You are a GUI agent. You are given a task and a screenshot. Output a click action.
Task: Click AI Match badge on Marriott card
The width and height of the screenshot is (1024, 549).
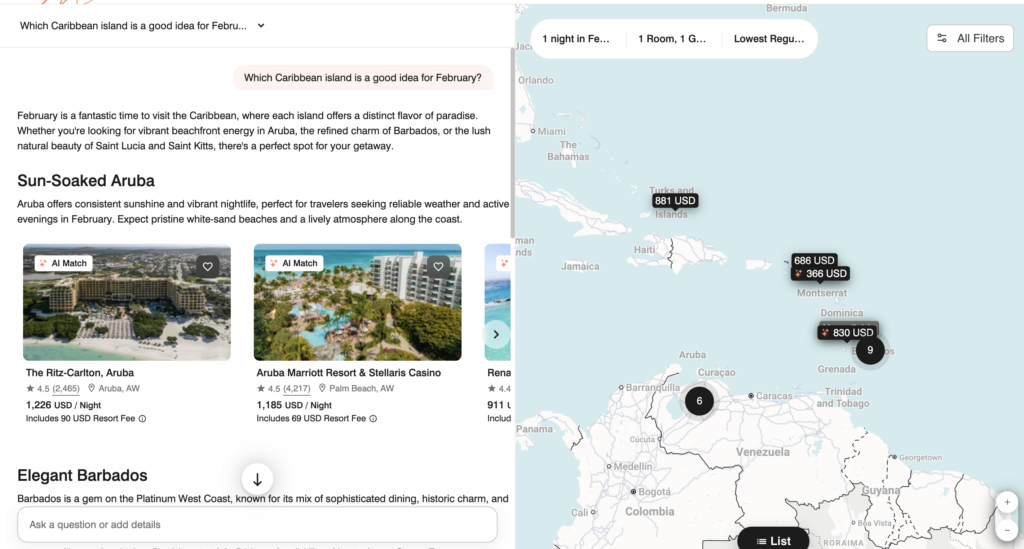tap(294, 263)
